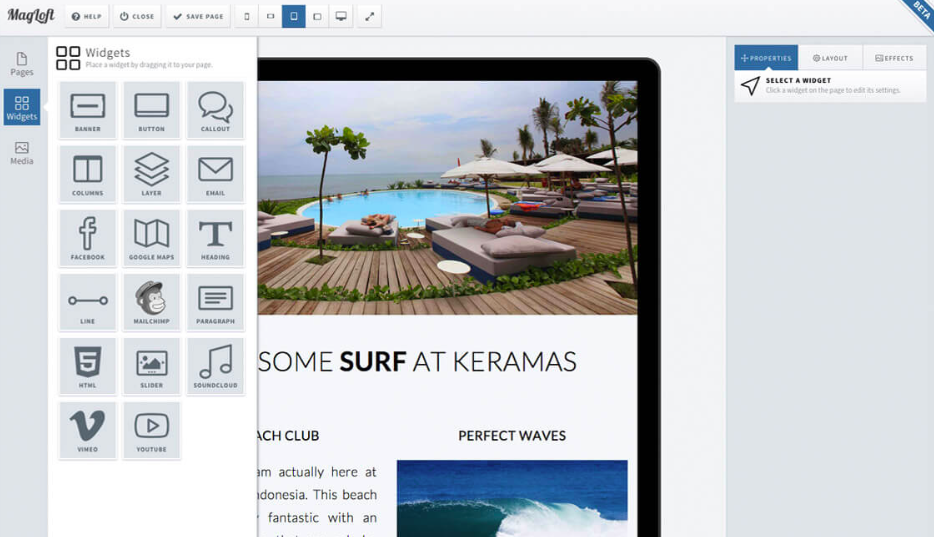The height and width of the screenshot is (537, 934).
Task: Select the Button widget
Action: tap(151, 110)
